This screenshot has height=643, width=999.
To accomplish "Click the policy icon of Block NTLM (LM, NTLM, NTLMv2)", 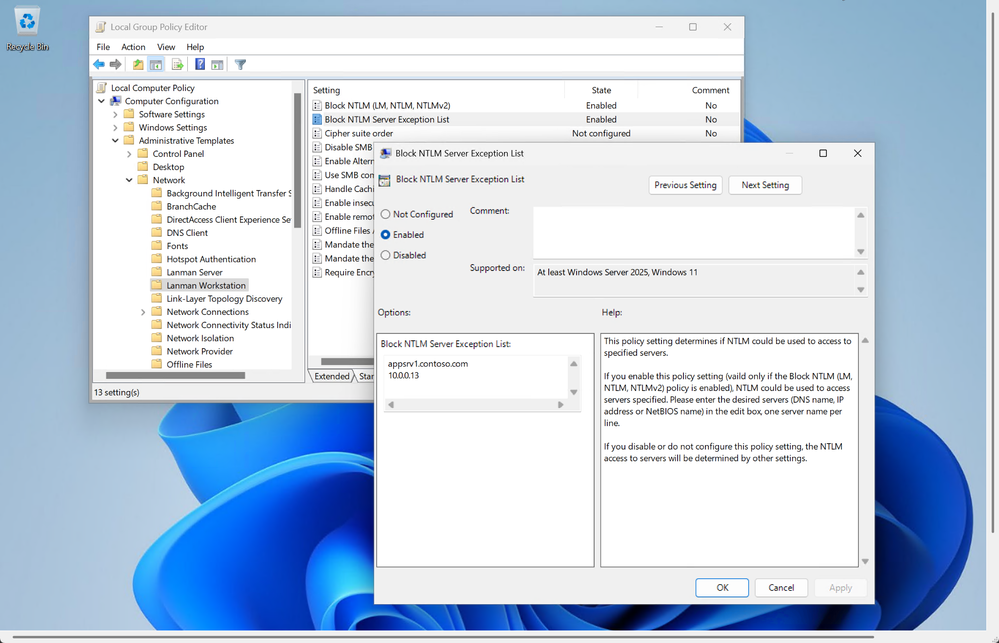I will [x=317, y=106].
